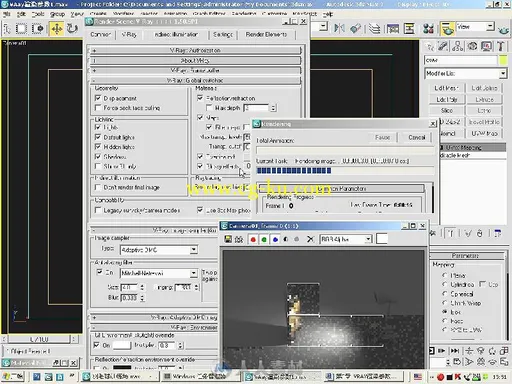The image size is (512, 384).
Task: Save the image in frame buffer window
Action: point(228,239)
